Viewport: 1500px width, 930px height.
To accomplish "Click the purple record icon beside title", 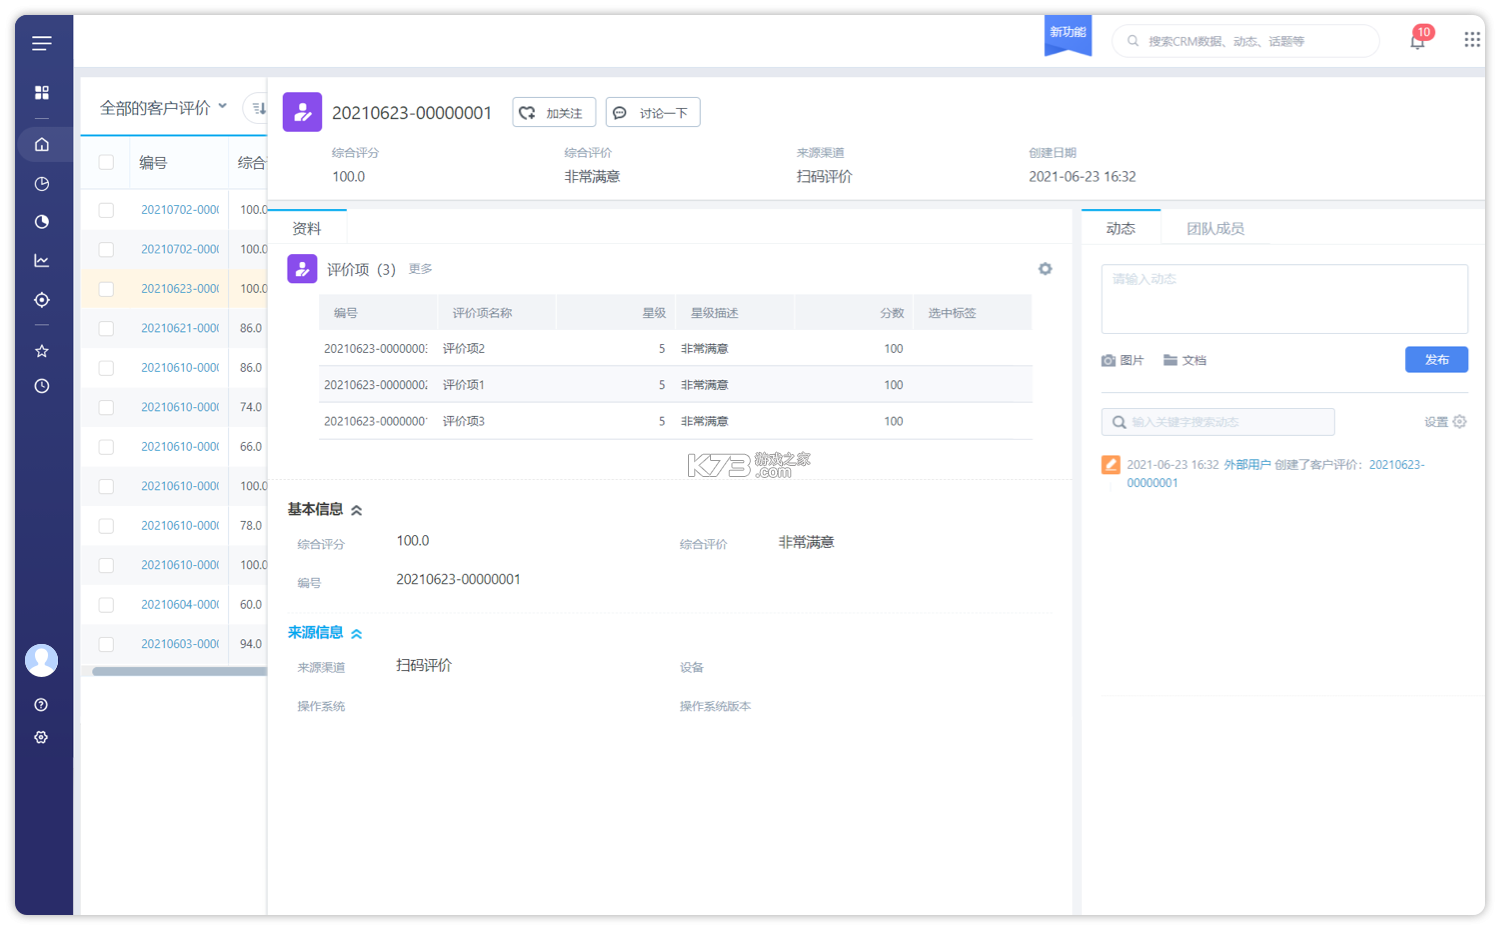I will (302, 112).
